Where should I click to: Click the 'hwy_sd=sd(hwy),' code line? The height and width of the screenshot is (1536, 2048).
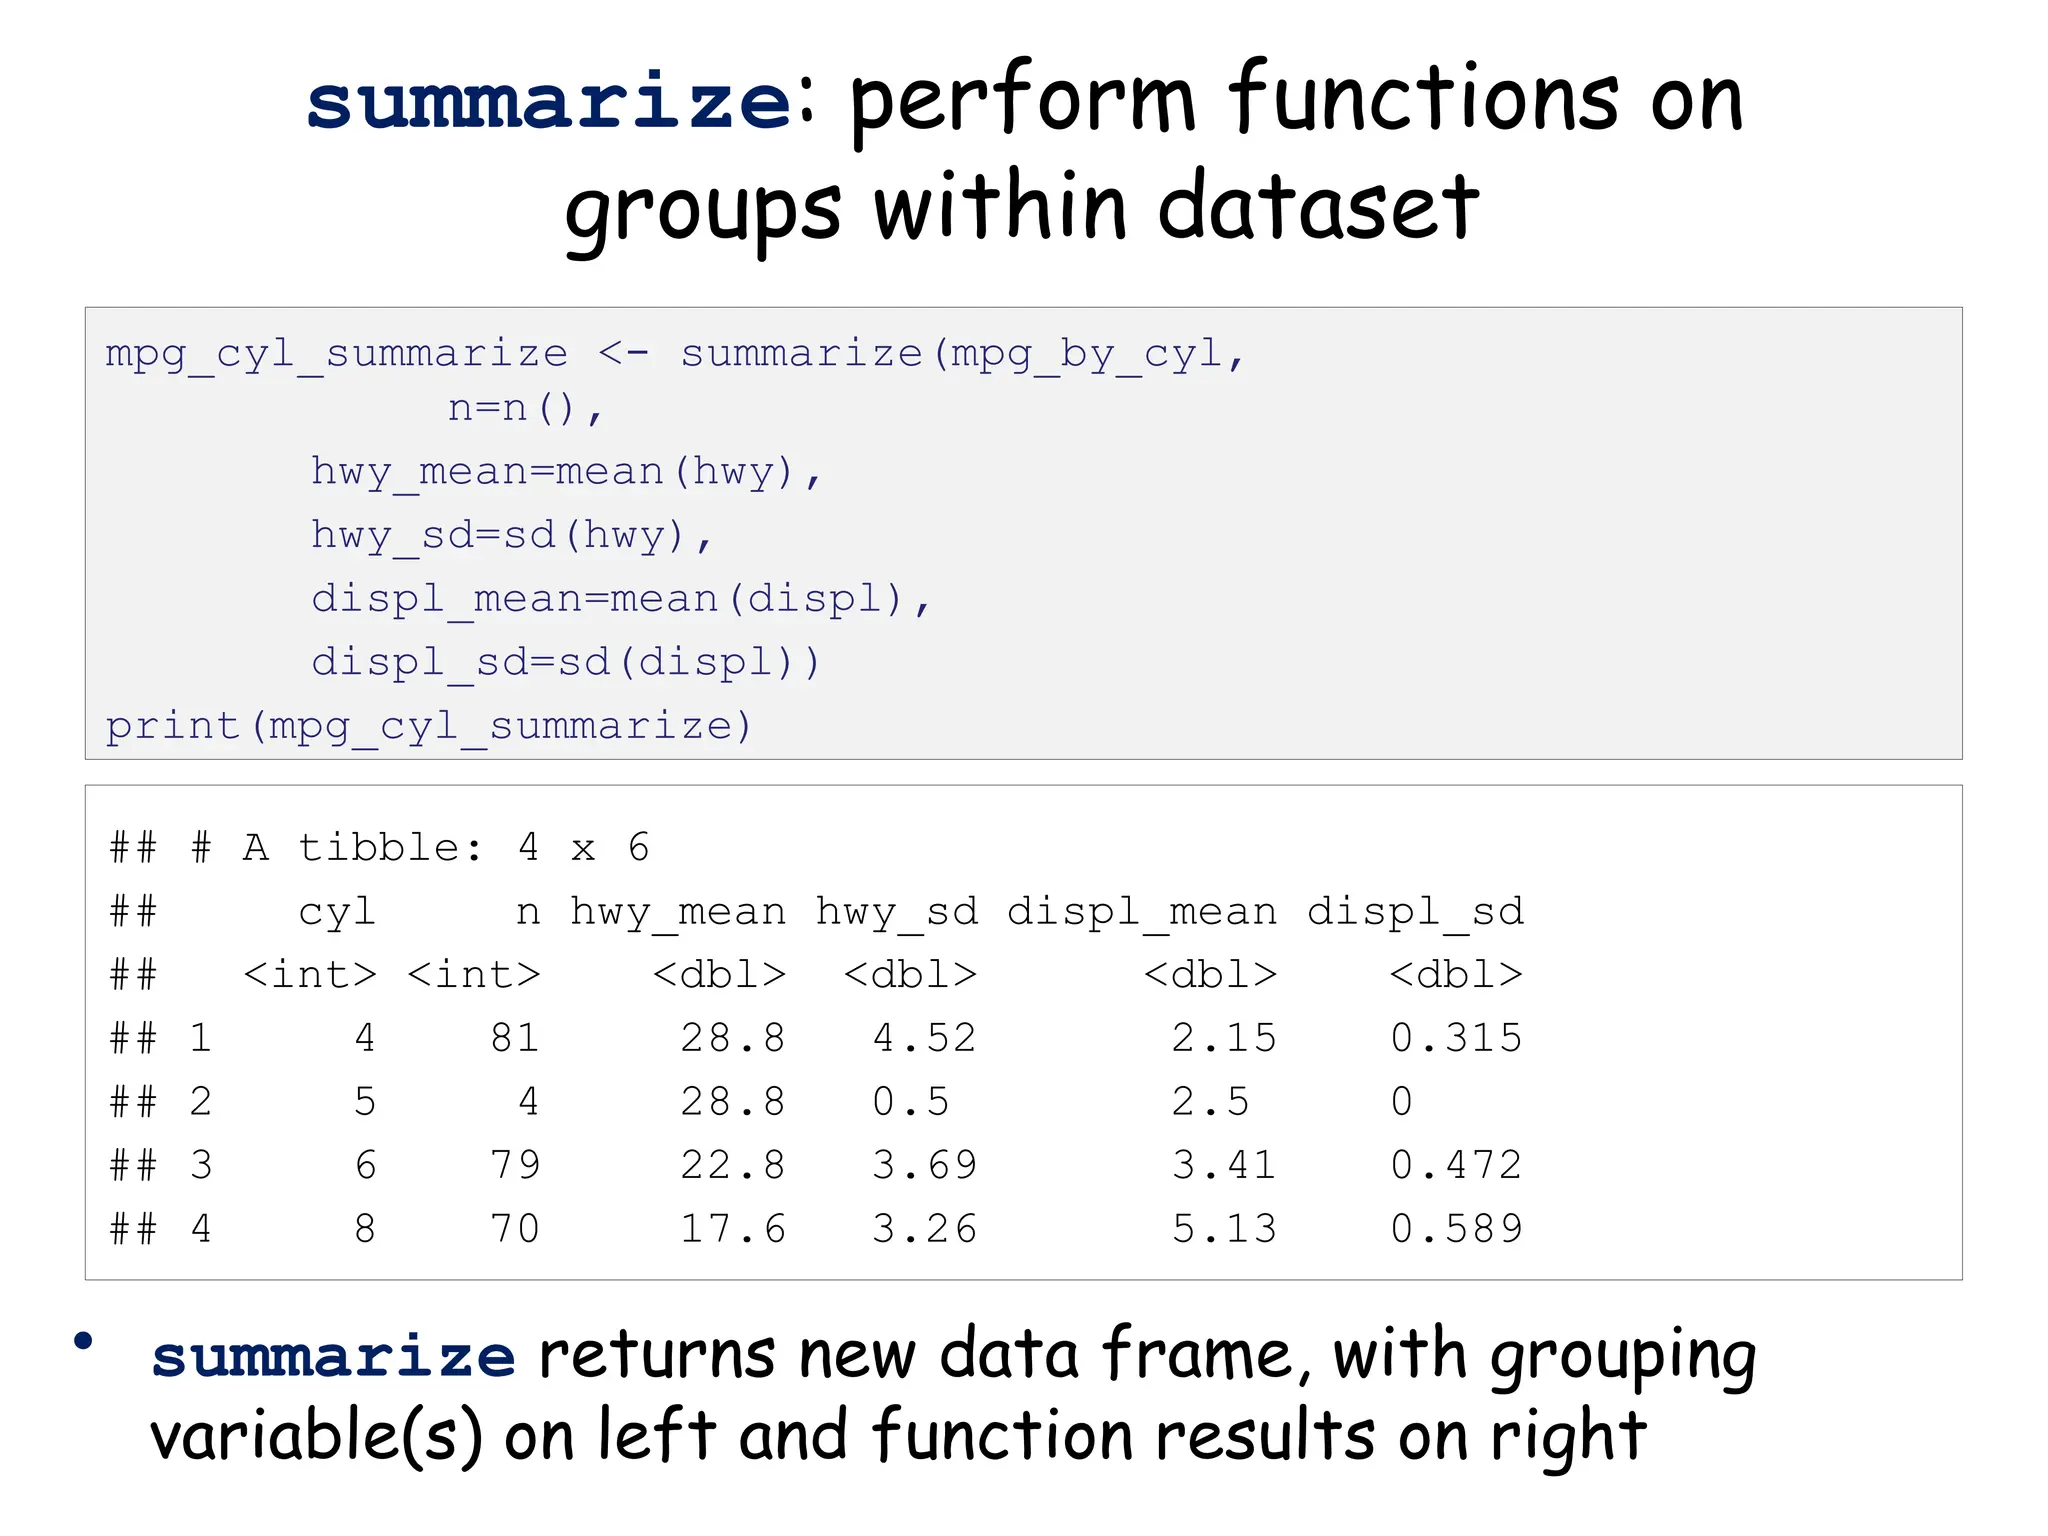coord(511,535)
